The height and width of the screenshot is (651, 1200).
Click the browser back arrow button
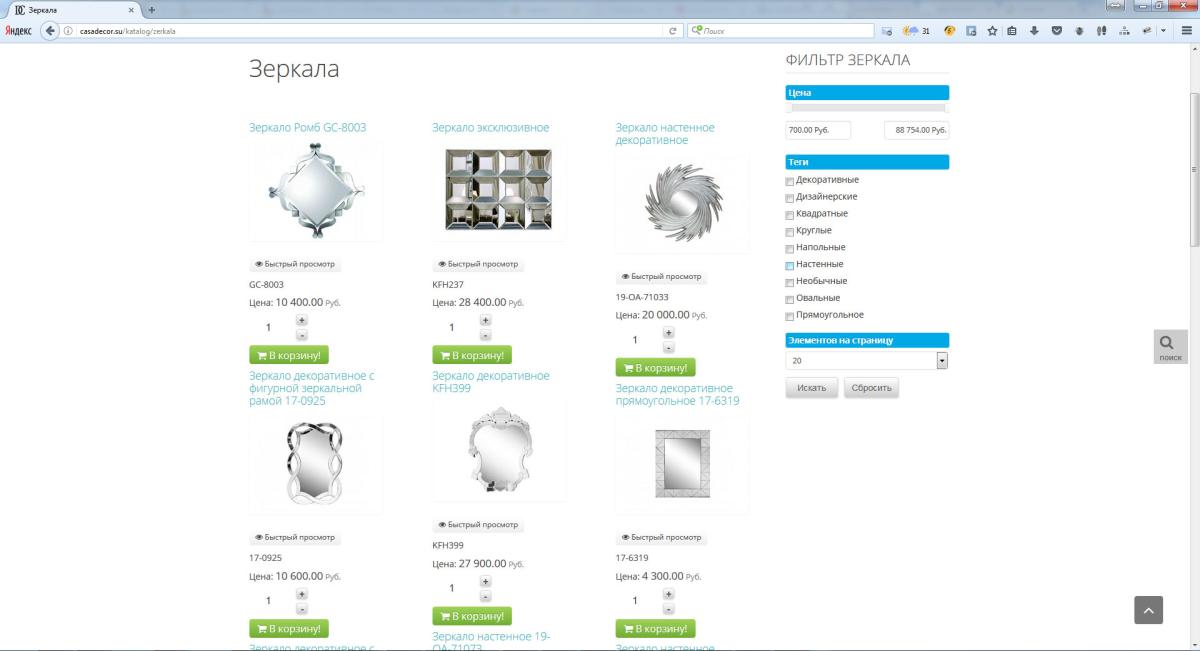tap(50, 31)
